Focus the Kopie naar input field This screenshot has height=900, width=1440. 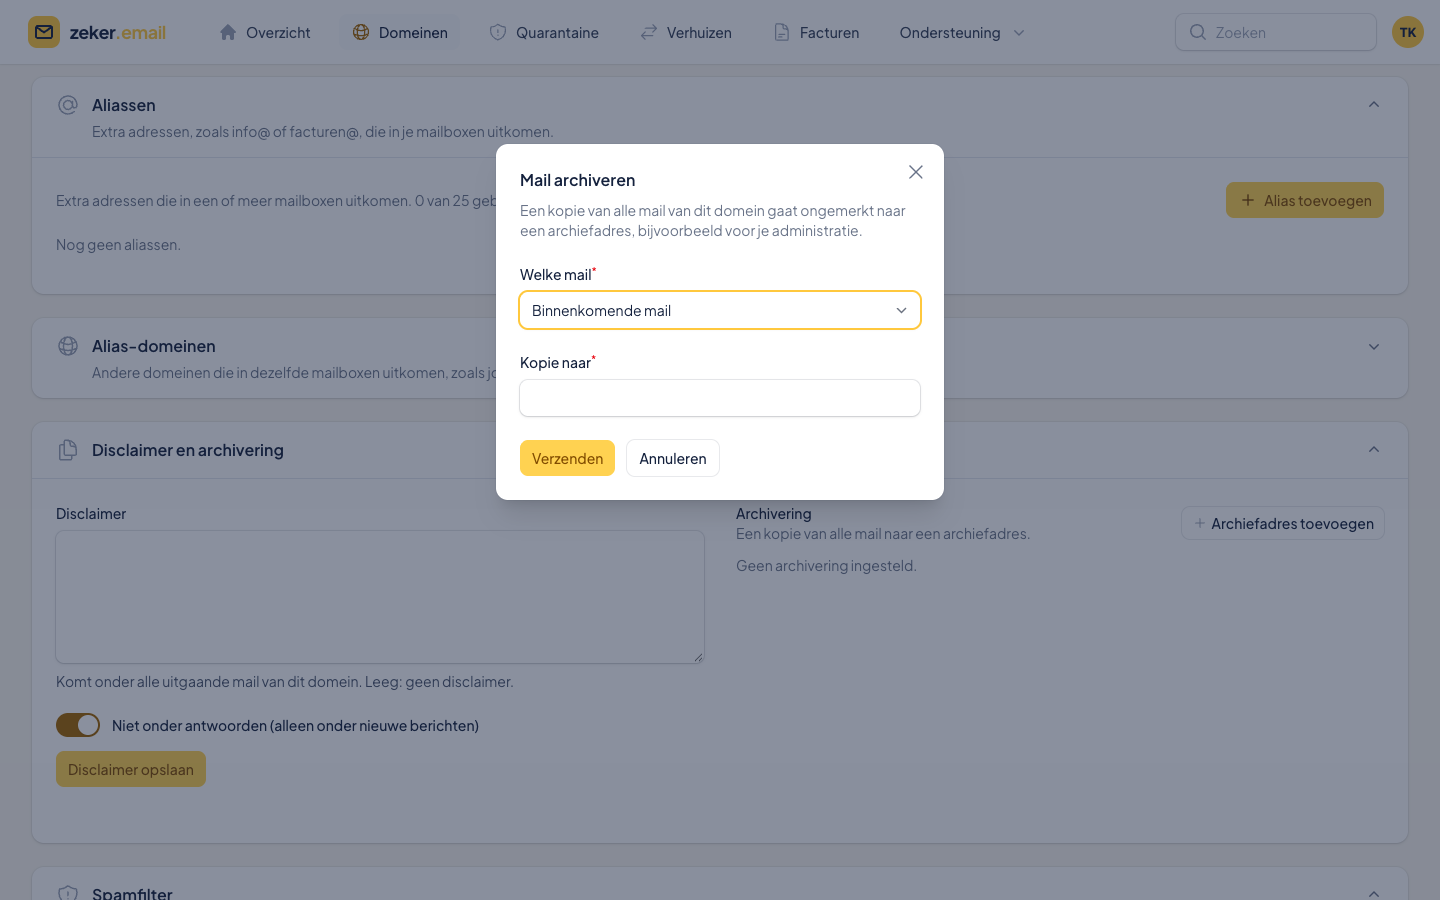click(x=720, y=398)
